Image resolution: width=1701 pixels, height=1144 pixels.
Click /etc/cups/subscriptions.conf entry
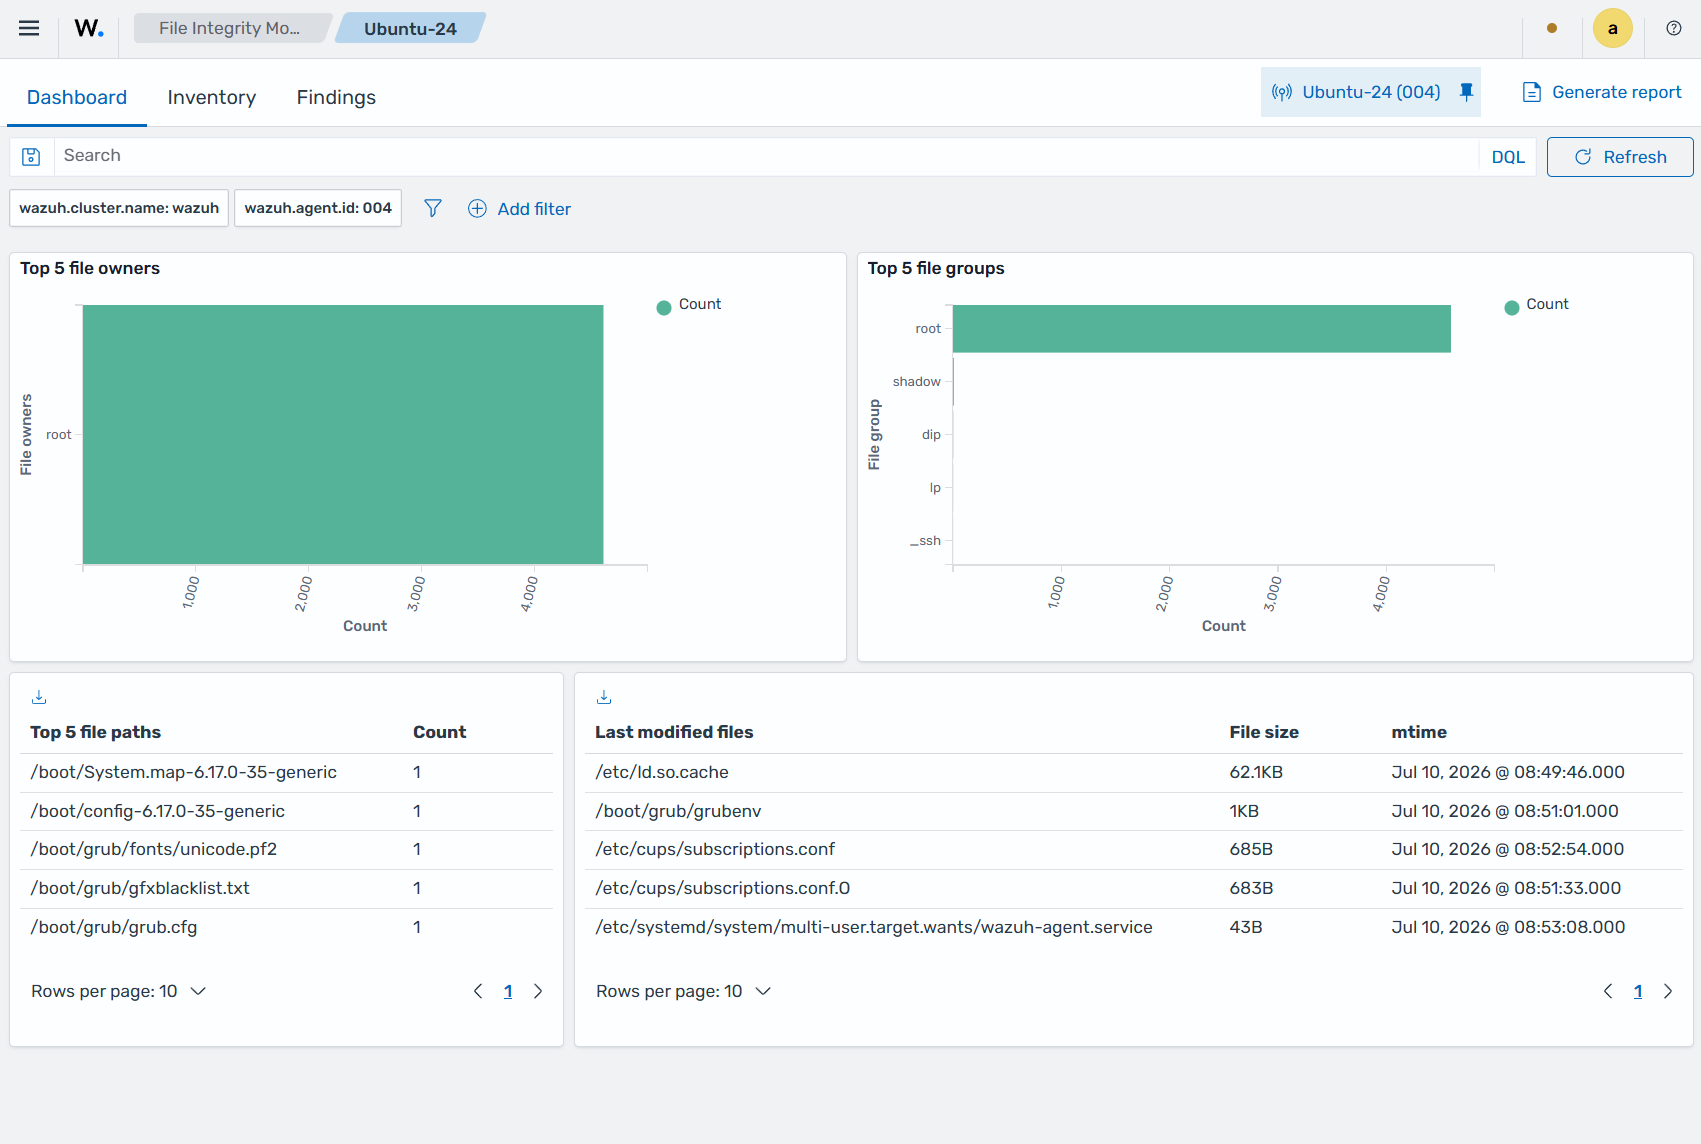pyautogui.click(x=715, y=849)
